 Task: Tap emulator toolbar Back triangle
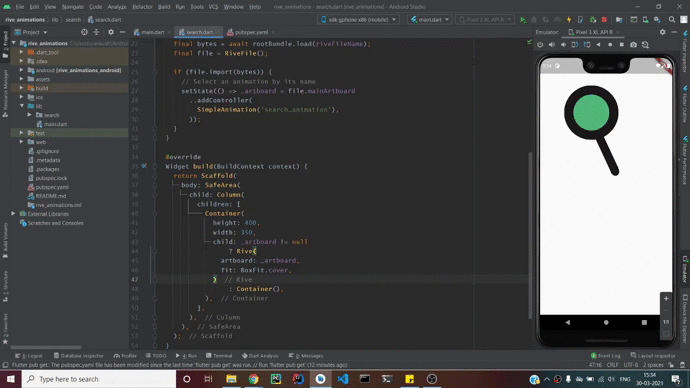tap(598, 45)
